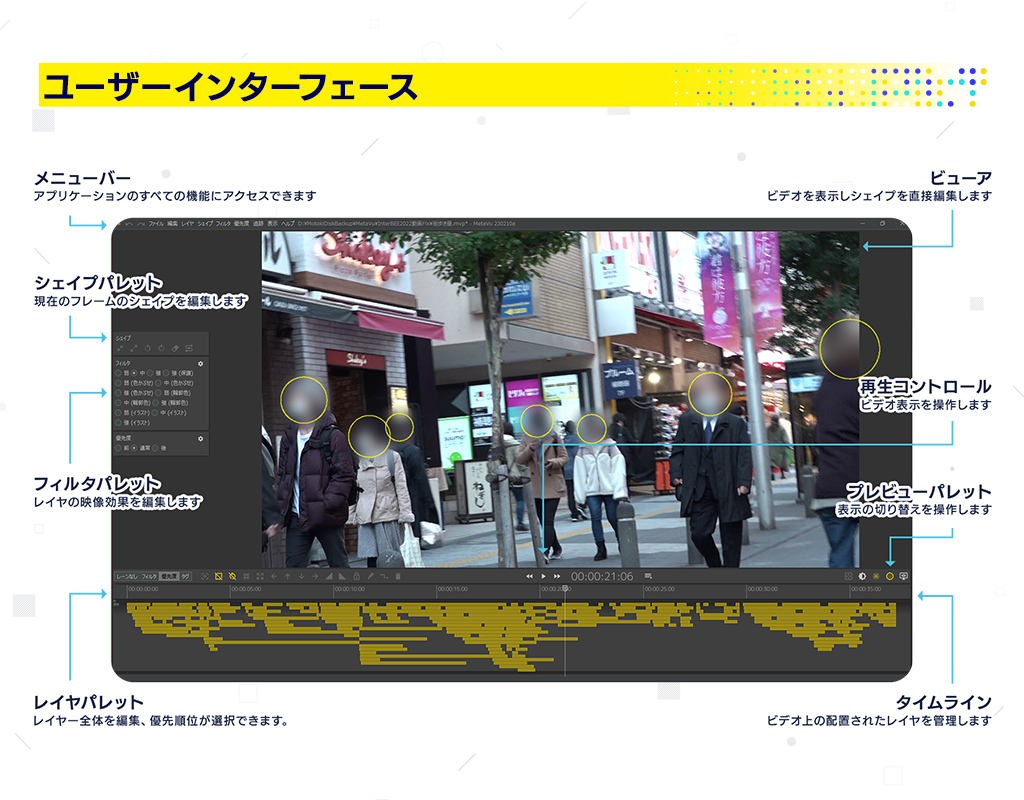The image size is (1024, 800).
Task: Open the フィルタ menu in the menu bar
Action: coord(223,224)
